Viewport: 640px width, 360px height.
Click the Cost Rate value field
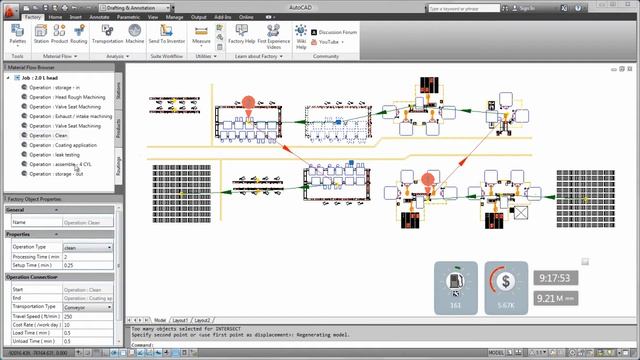[x=88, y=325]
